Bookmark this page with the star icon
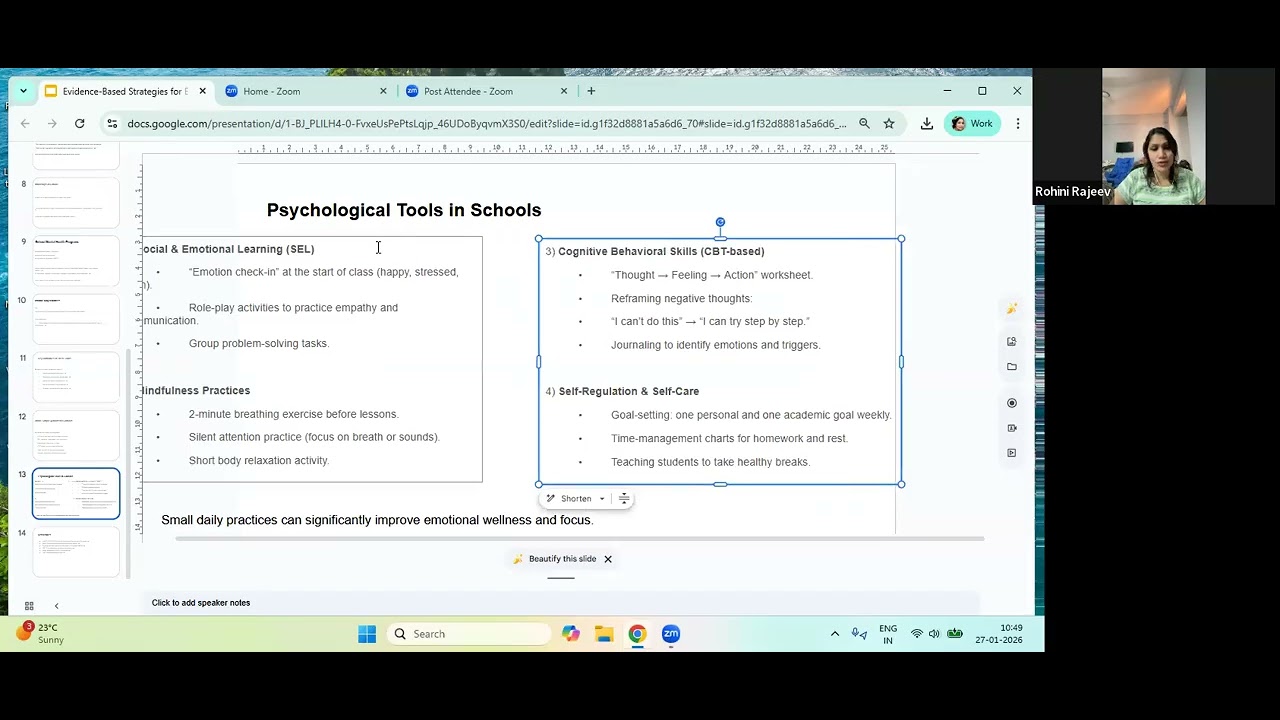 point(889,124)
